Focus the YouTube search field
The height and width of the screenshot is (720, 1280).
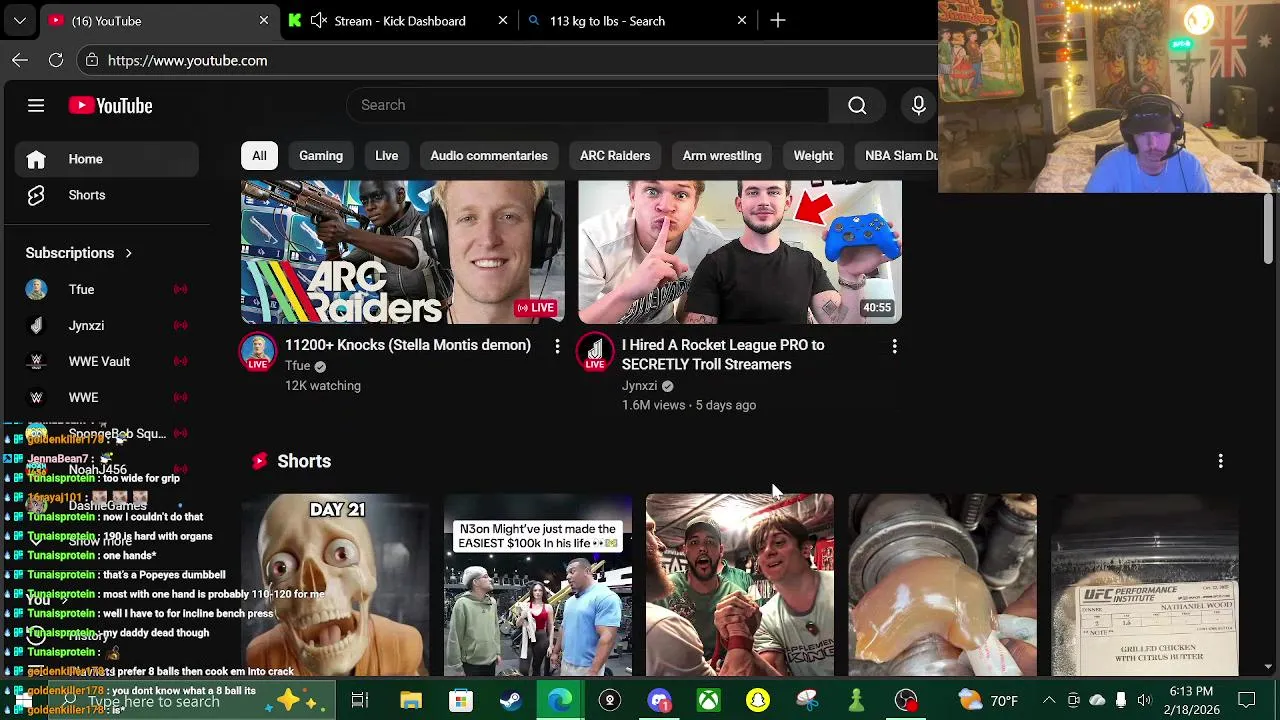tap(588, 105)
